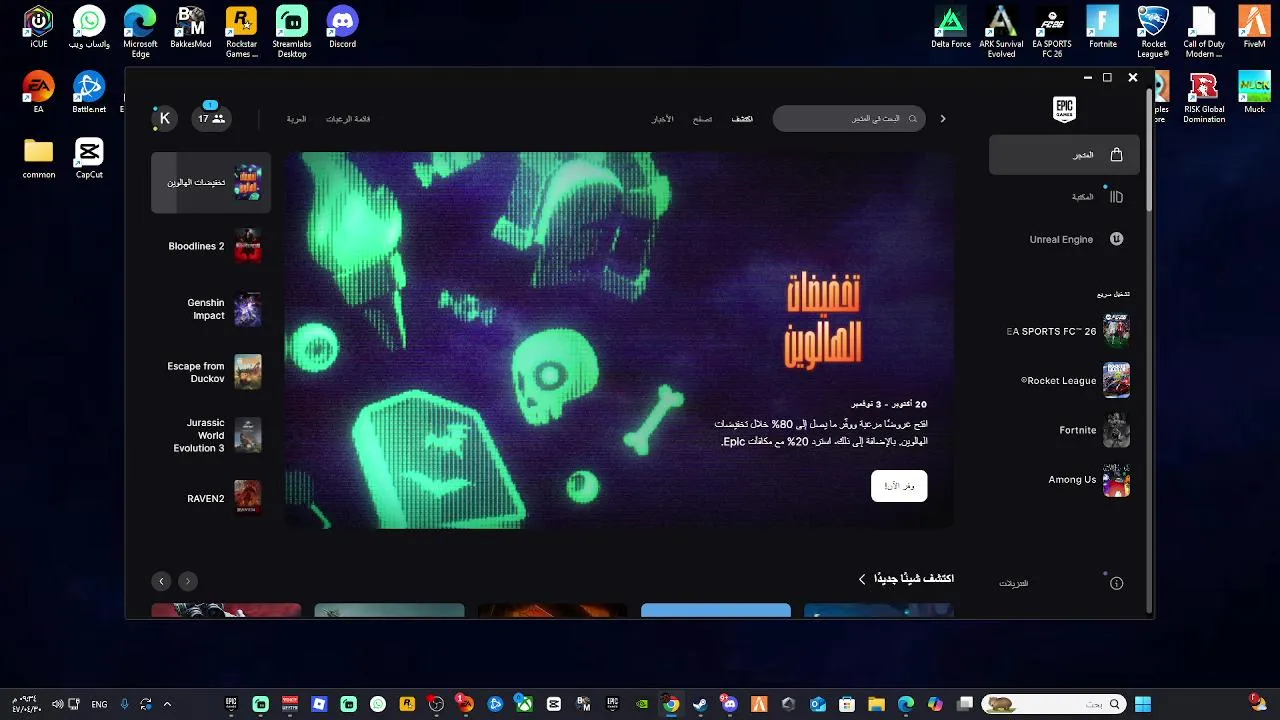
Task: Open the Wishlist (قائمة الرغبات) link
Action: [348, 119]
